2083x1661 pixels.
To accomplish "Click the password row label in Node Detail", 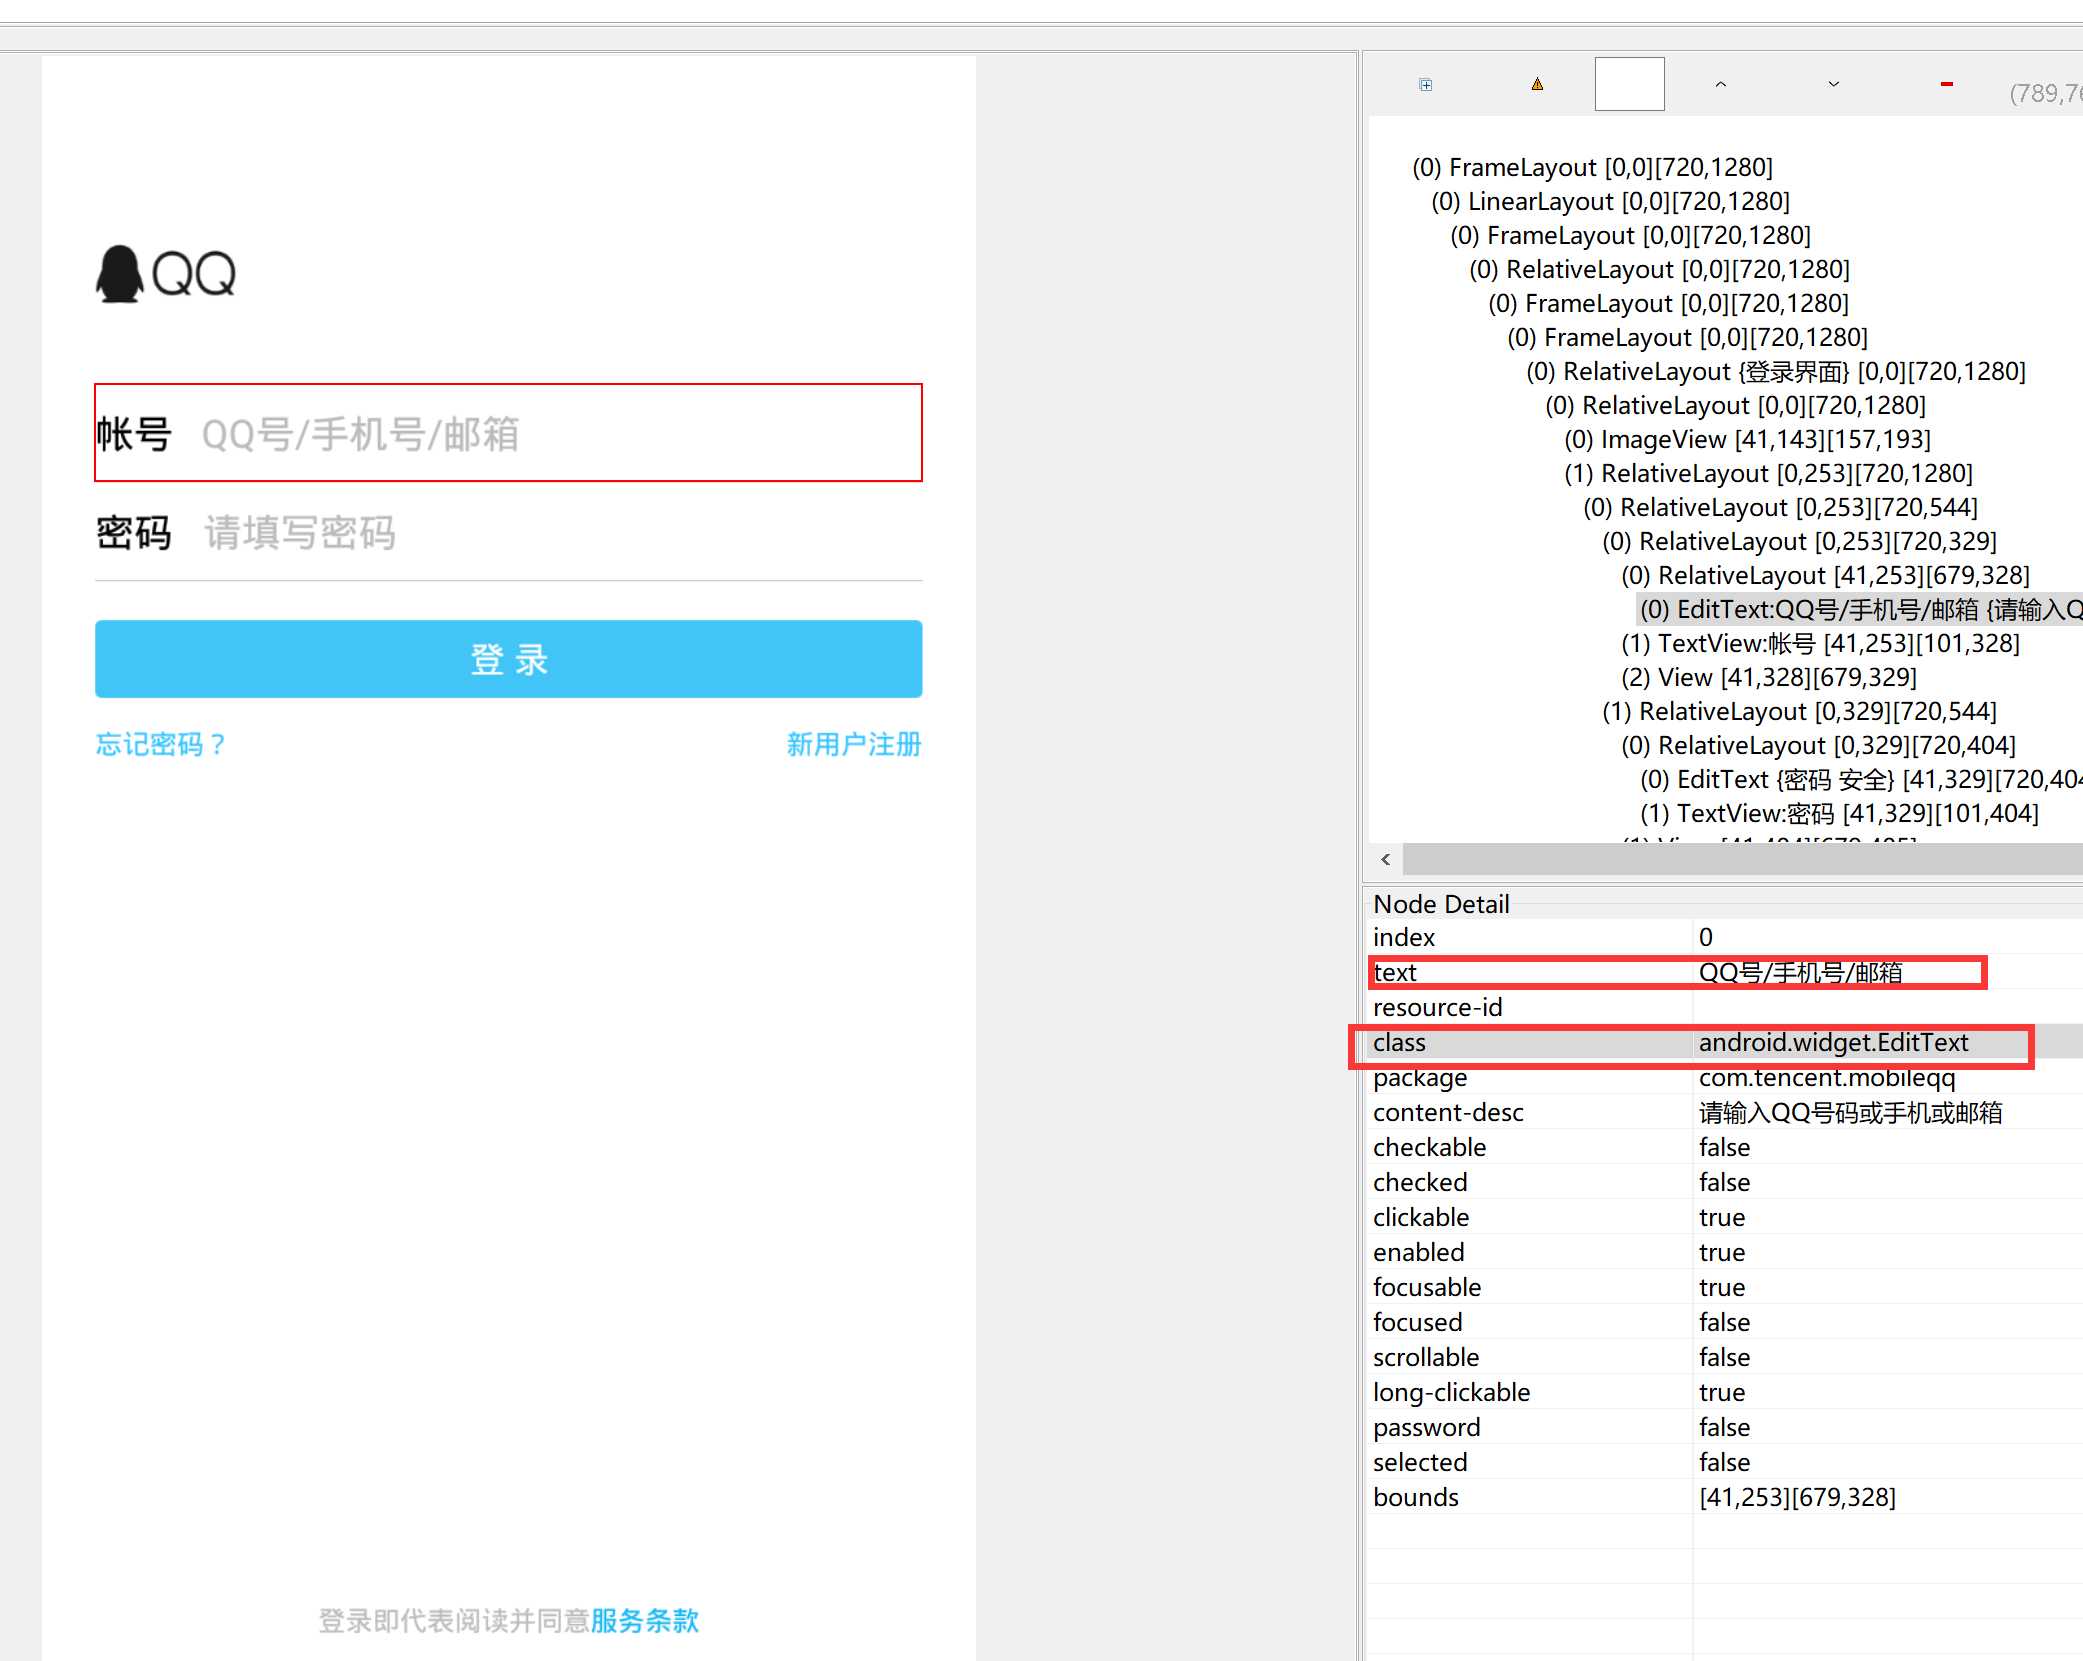I will click(1426, 1427).
